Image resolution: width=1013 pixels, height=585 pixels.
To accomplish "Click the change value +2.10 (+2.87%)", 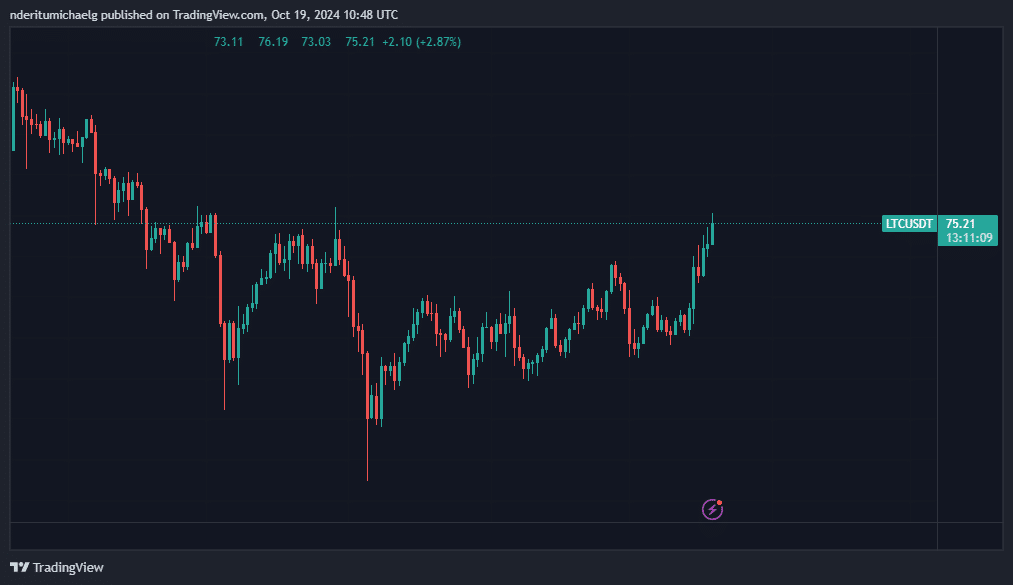I will click(x=421, y=42).
